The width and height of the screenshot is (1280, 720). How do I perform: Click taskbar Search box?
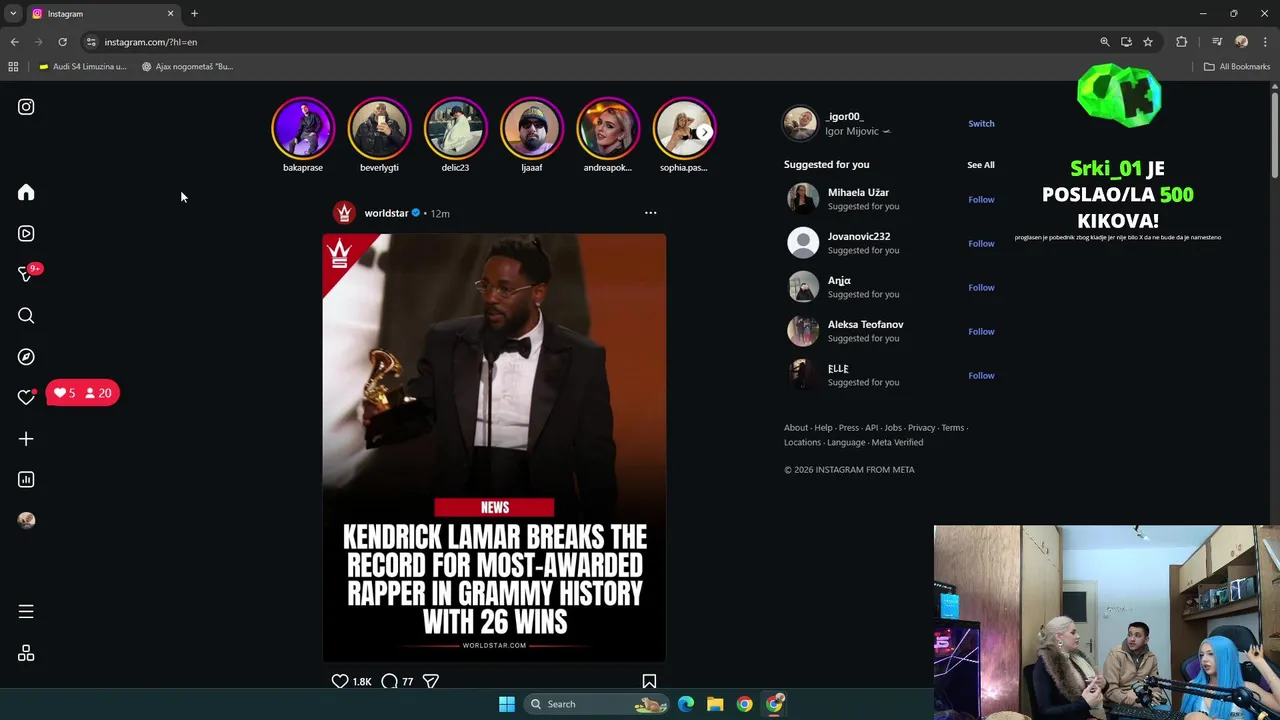tap(598, 704)
